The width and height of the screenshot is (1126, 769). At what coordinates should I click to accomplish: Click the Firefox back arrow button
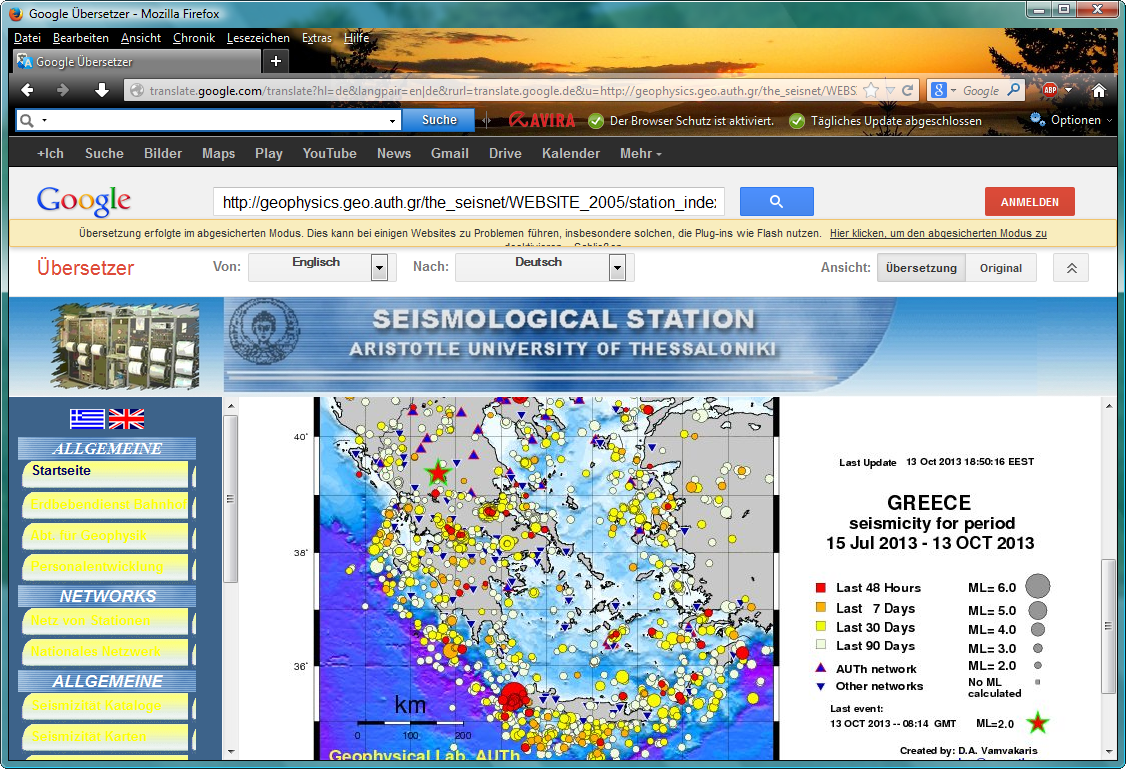[x=27, y=90]
